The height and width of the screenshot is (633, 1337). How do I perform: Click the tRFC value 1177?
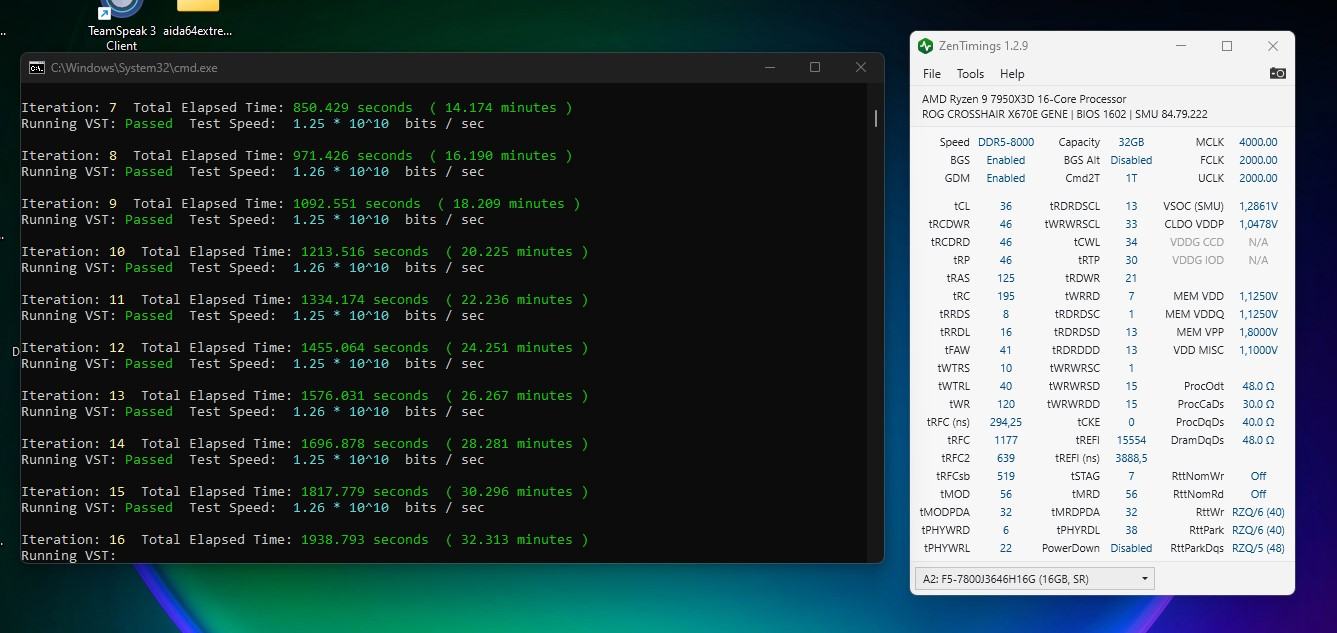1006,440
